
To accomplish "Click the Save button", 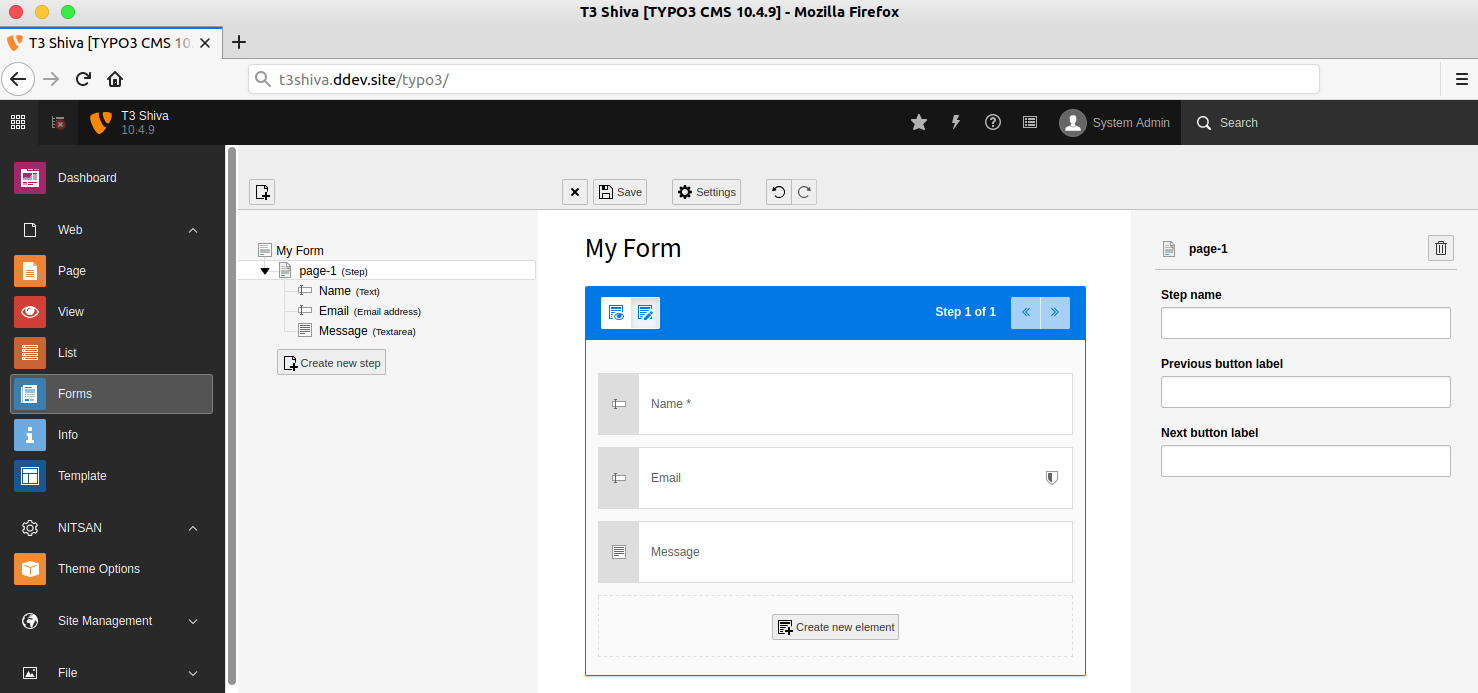I will [620, 192].
